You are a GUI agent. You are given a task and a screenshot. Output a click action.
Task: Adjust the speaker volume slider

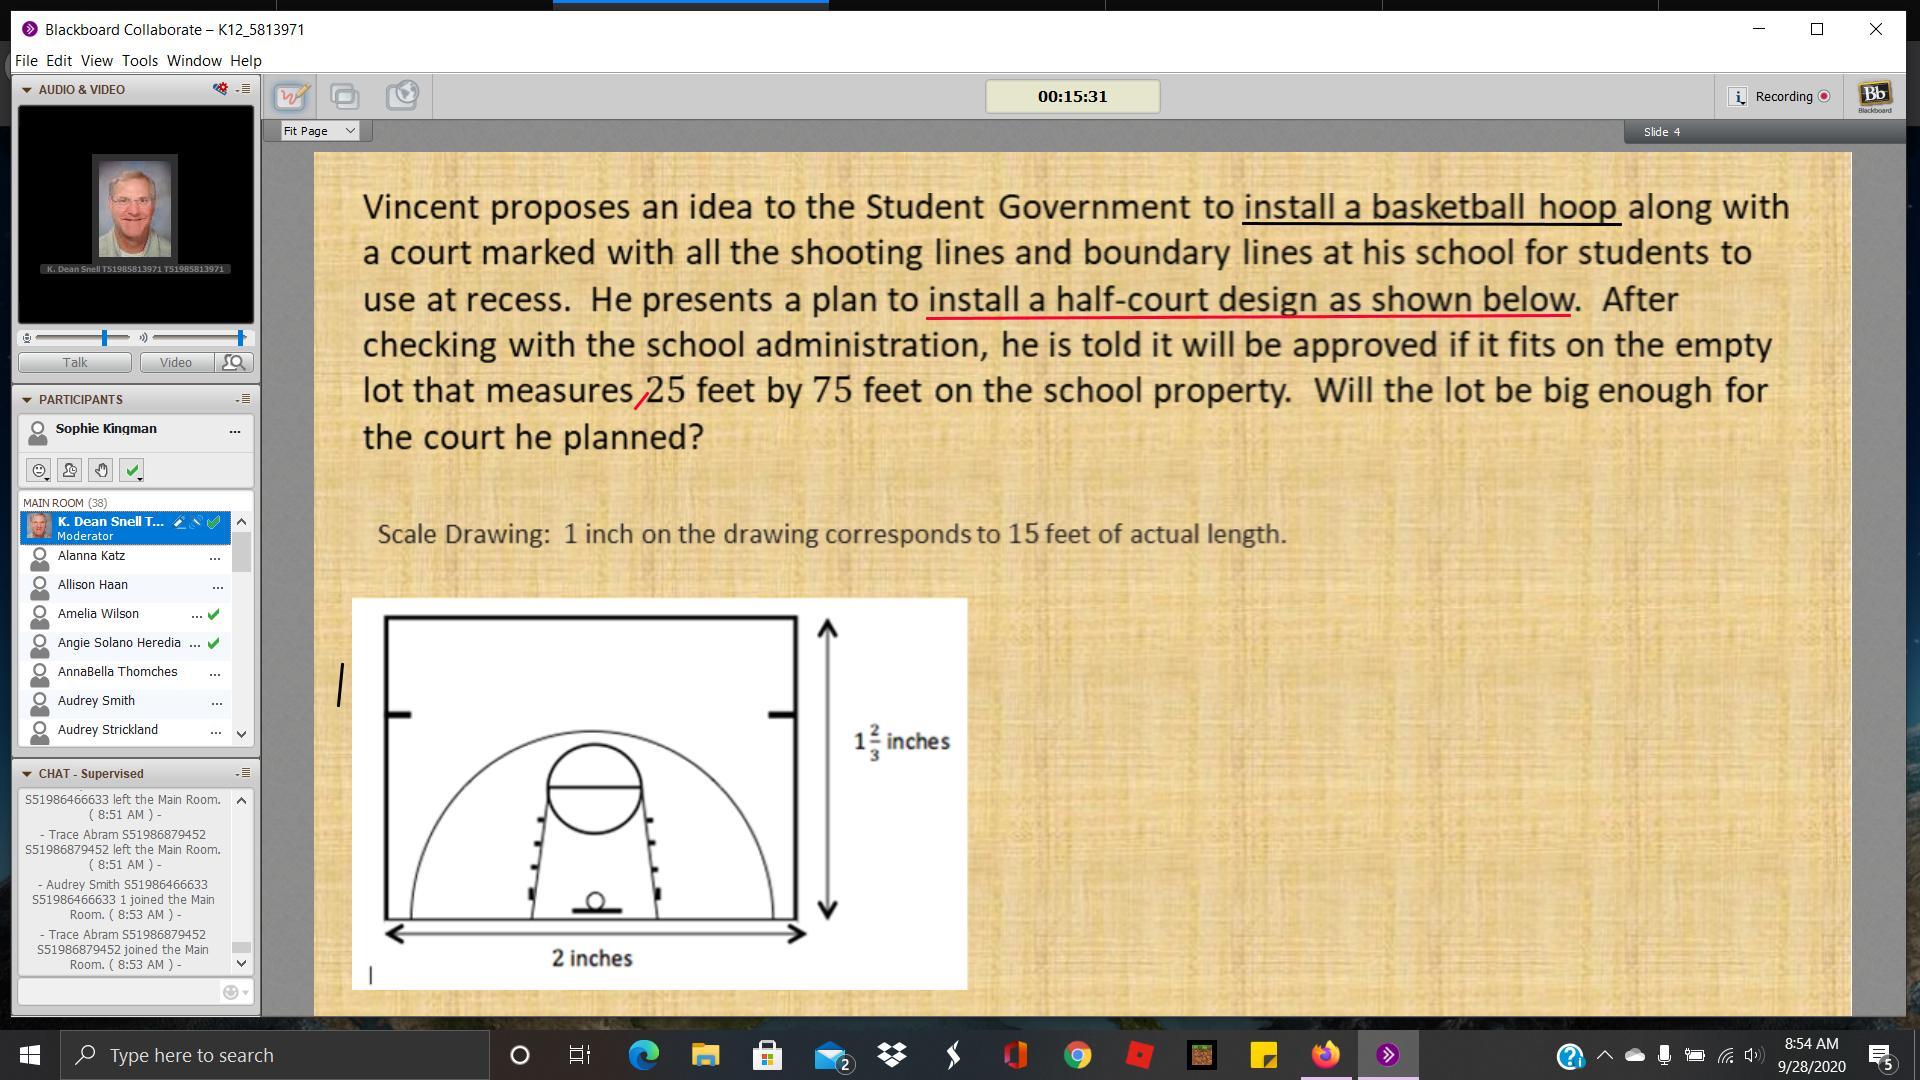coord(240,338)
